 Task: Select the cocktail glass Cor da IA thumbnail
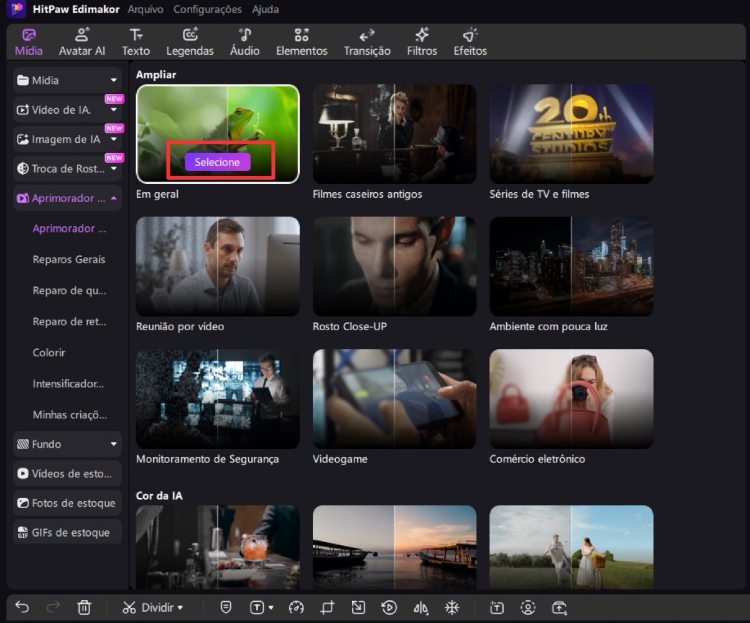click(x=218, y=547)
